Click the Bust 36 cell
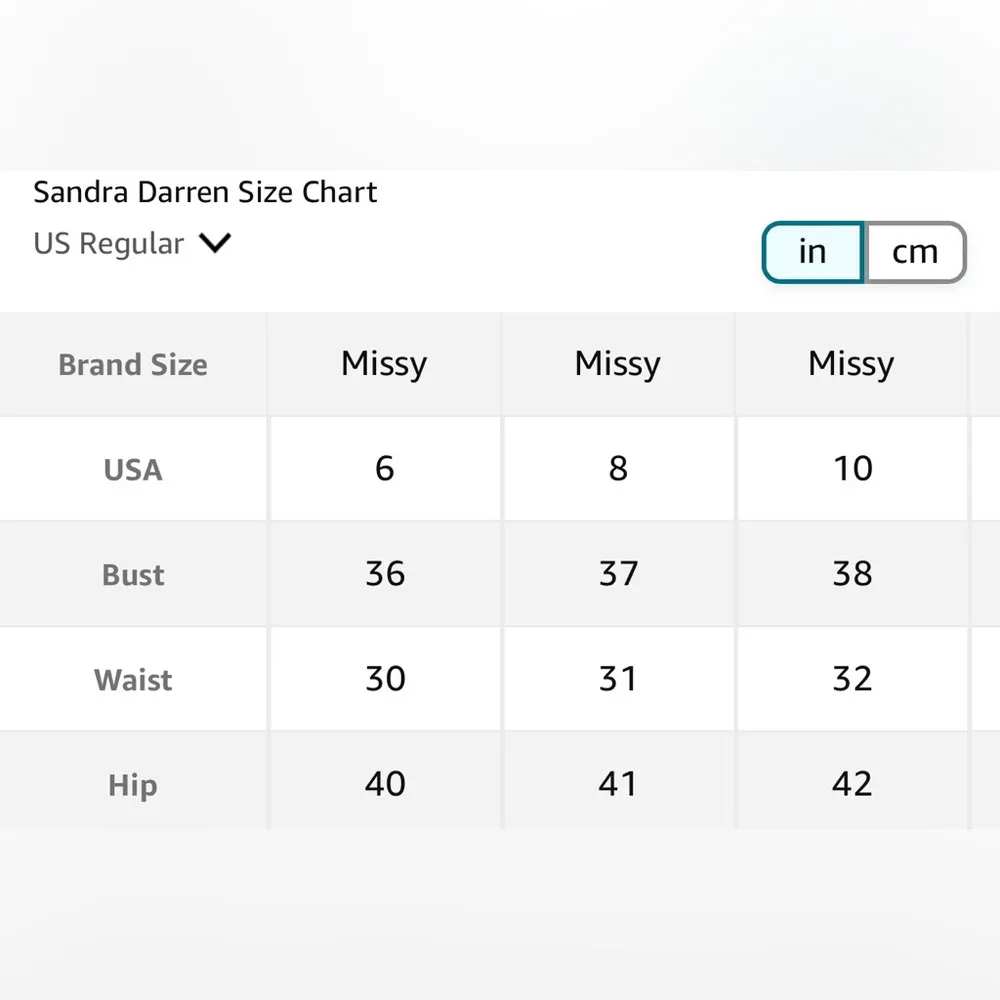1000x1000 pixels. [385, 574]
